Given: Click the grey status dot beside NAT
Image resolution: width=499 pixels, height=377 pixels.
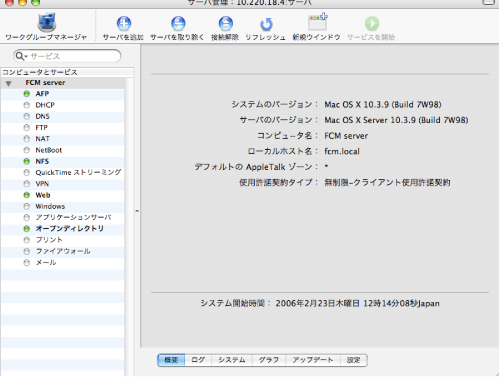Looking at the screenshot, I should pos(27,139).
